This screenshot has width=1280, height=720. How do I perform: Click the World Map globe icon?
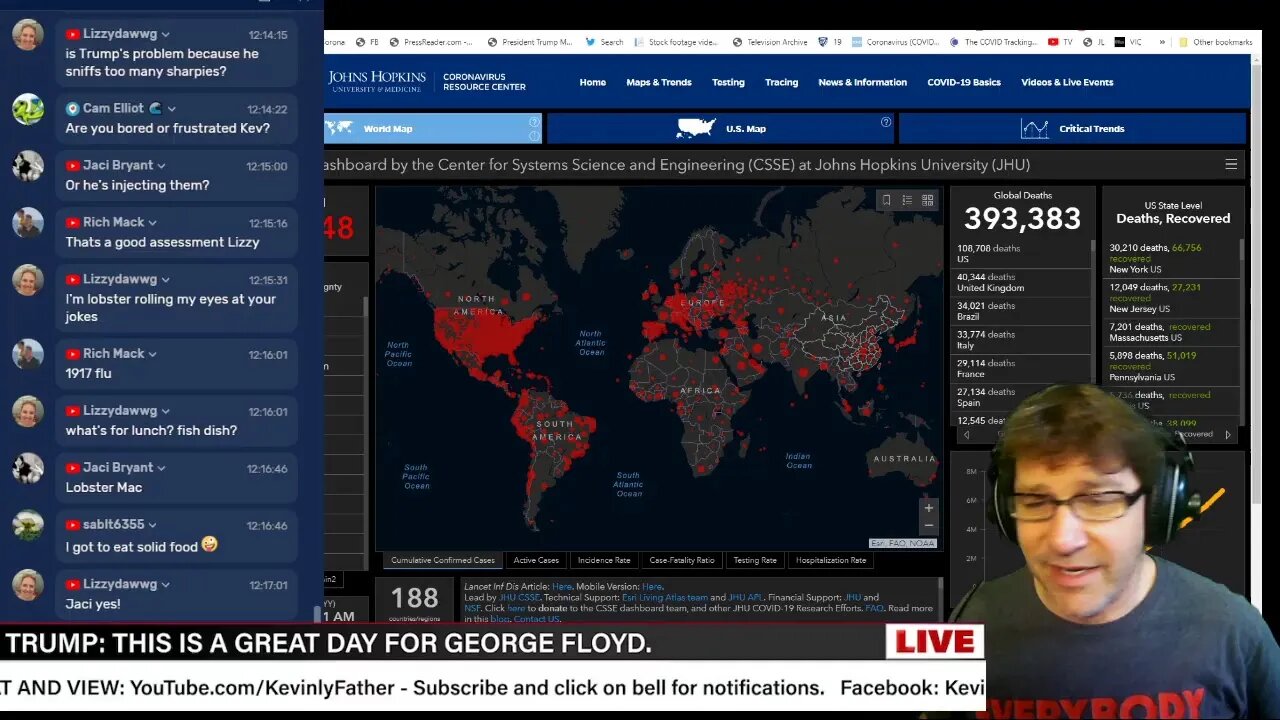[340, 128]
